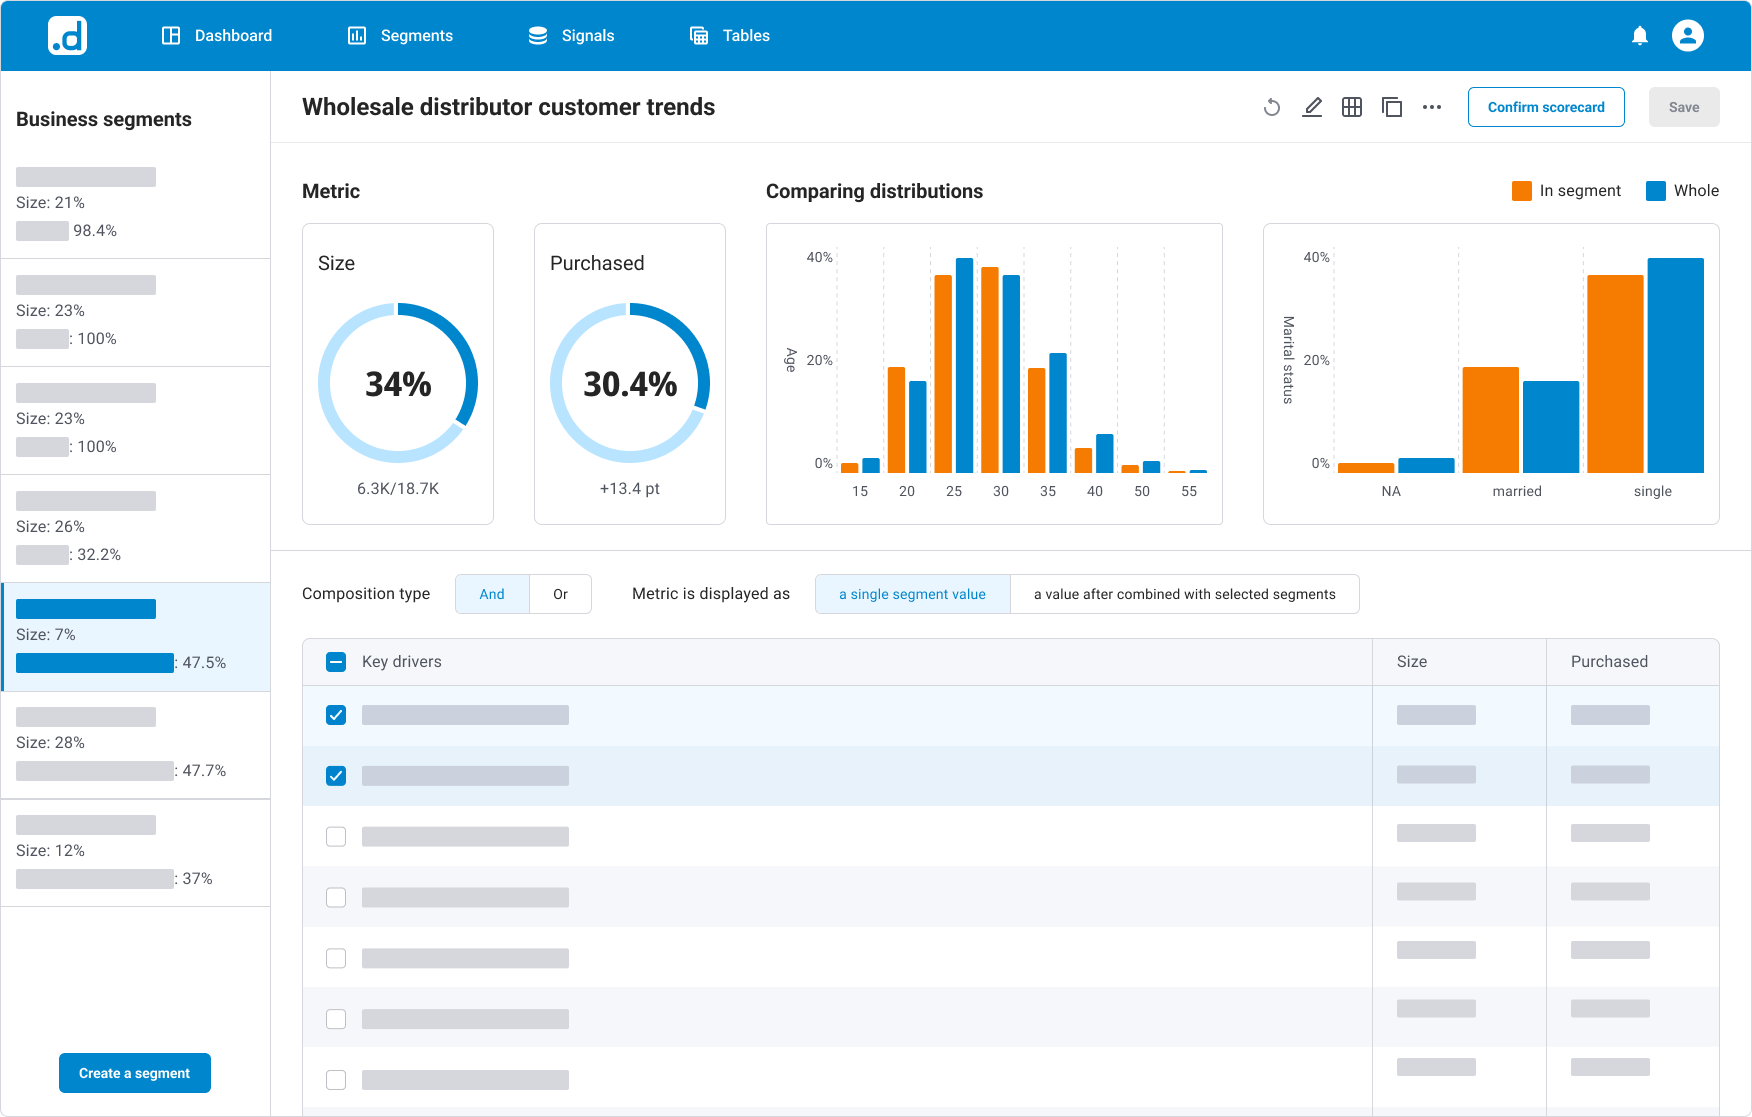Click the 47.5% progress bar
This screenshot has height=1117, width=1752.
pyautogui.click(x=95, y=663)
